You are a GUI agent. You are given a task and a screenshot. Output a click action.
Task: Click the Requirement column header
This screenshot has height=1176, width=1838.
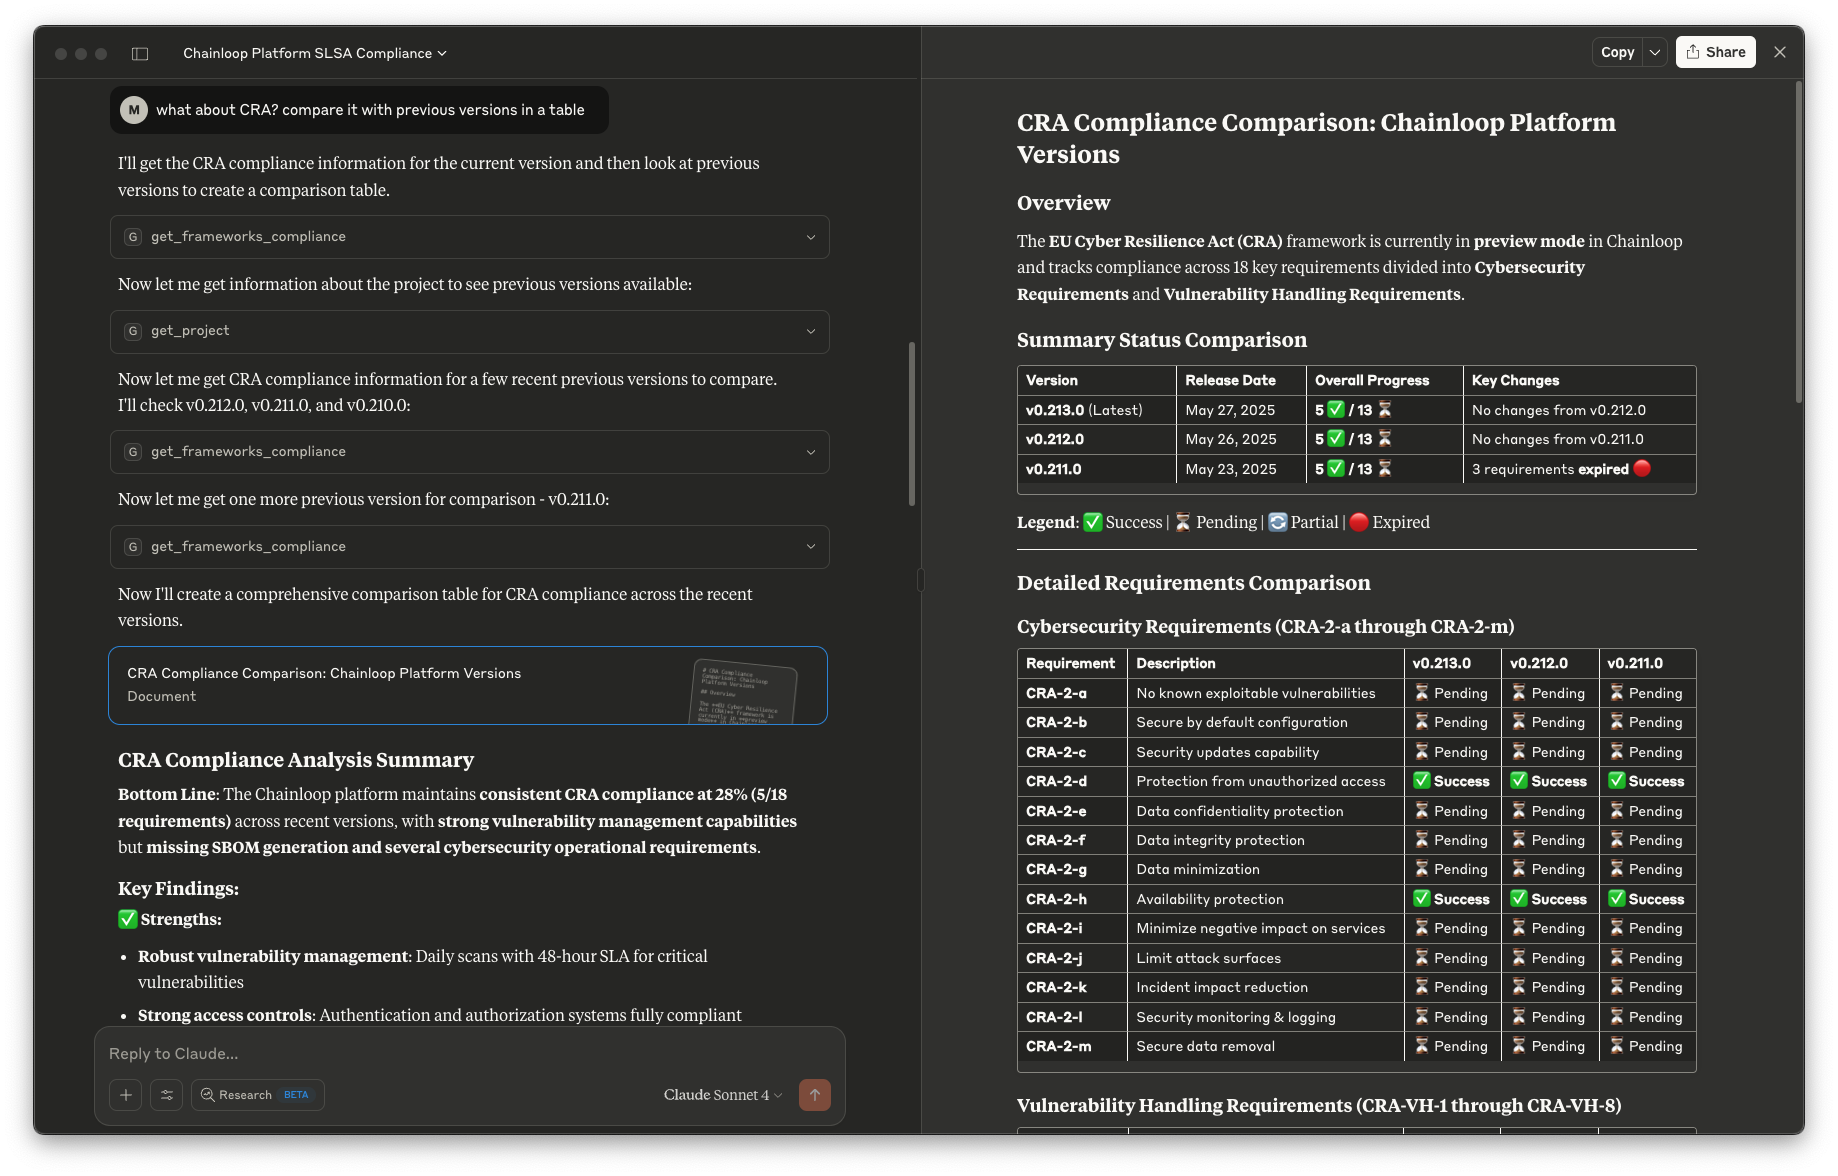point(1072,663)
